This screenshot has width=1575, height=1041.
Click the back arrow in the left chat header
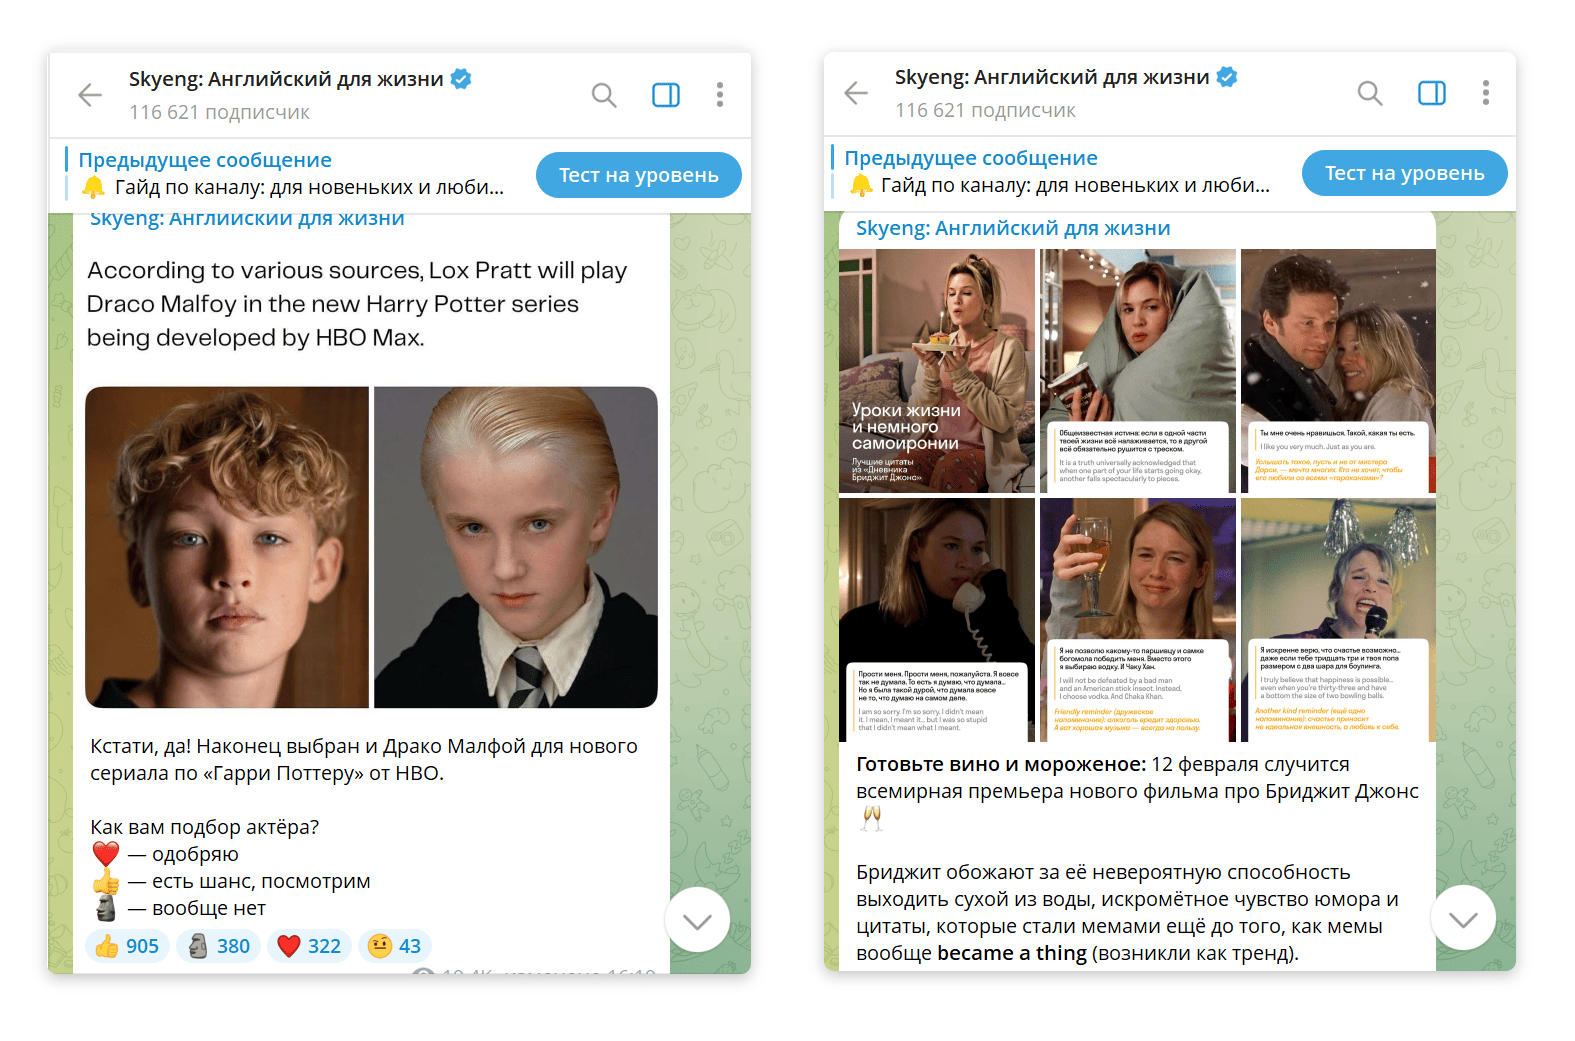pyautogui.click(x=90, y=95)
